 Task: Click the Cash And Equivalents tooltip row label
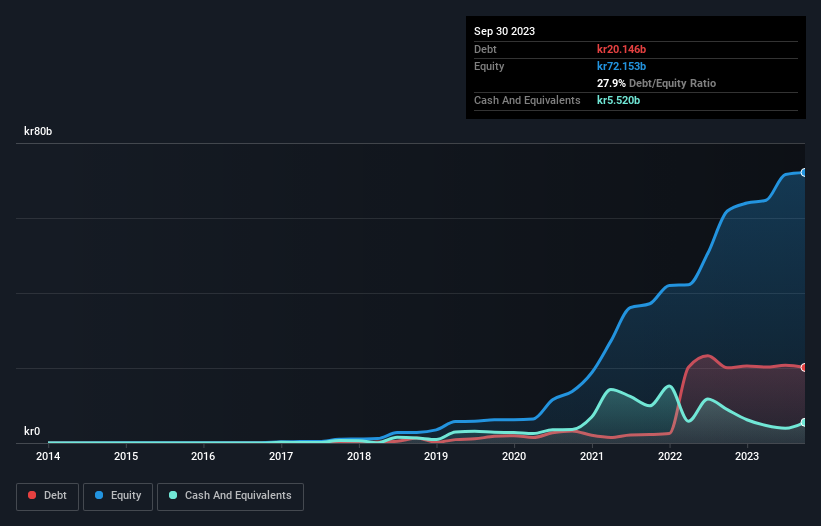(527, 100)
